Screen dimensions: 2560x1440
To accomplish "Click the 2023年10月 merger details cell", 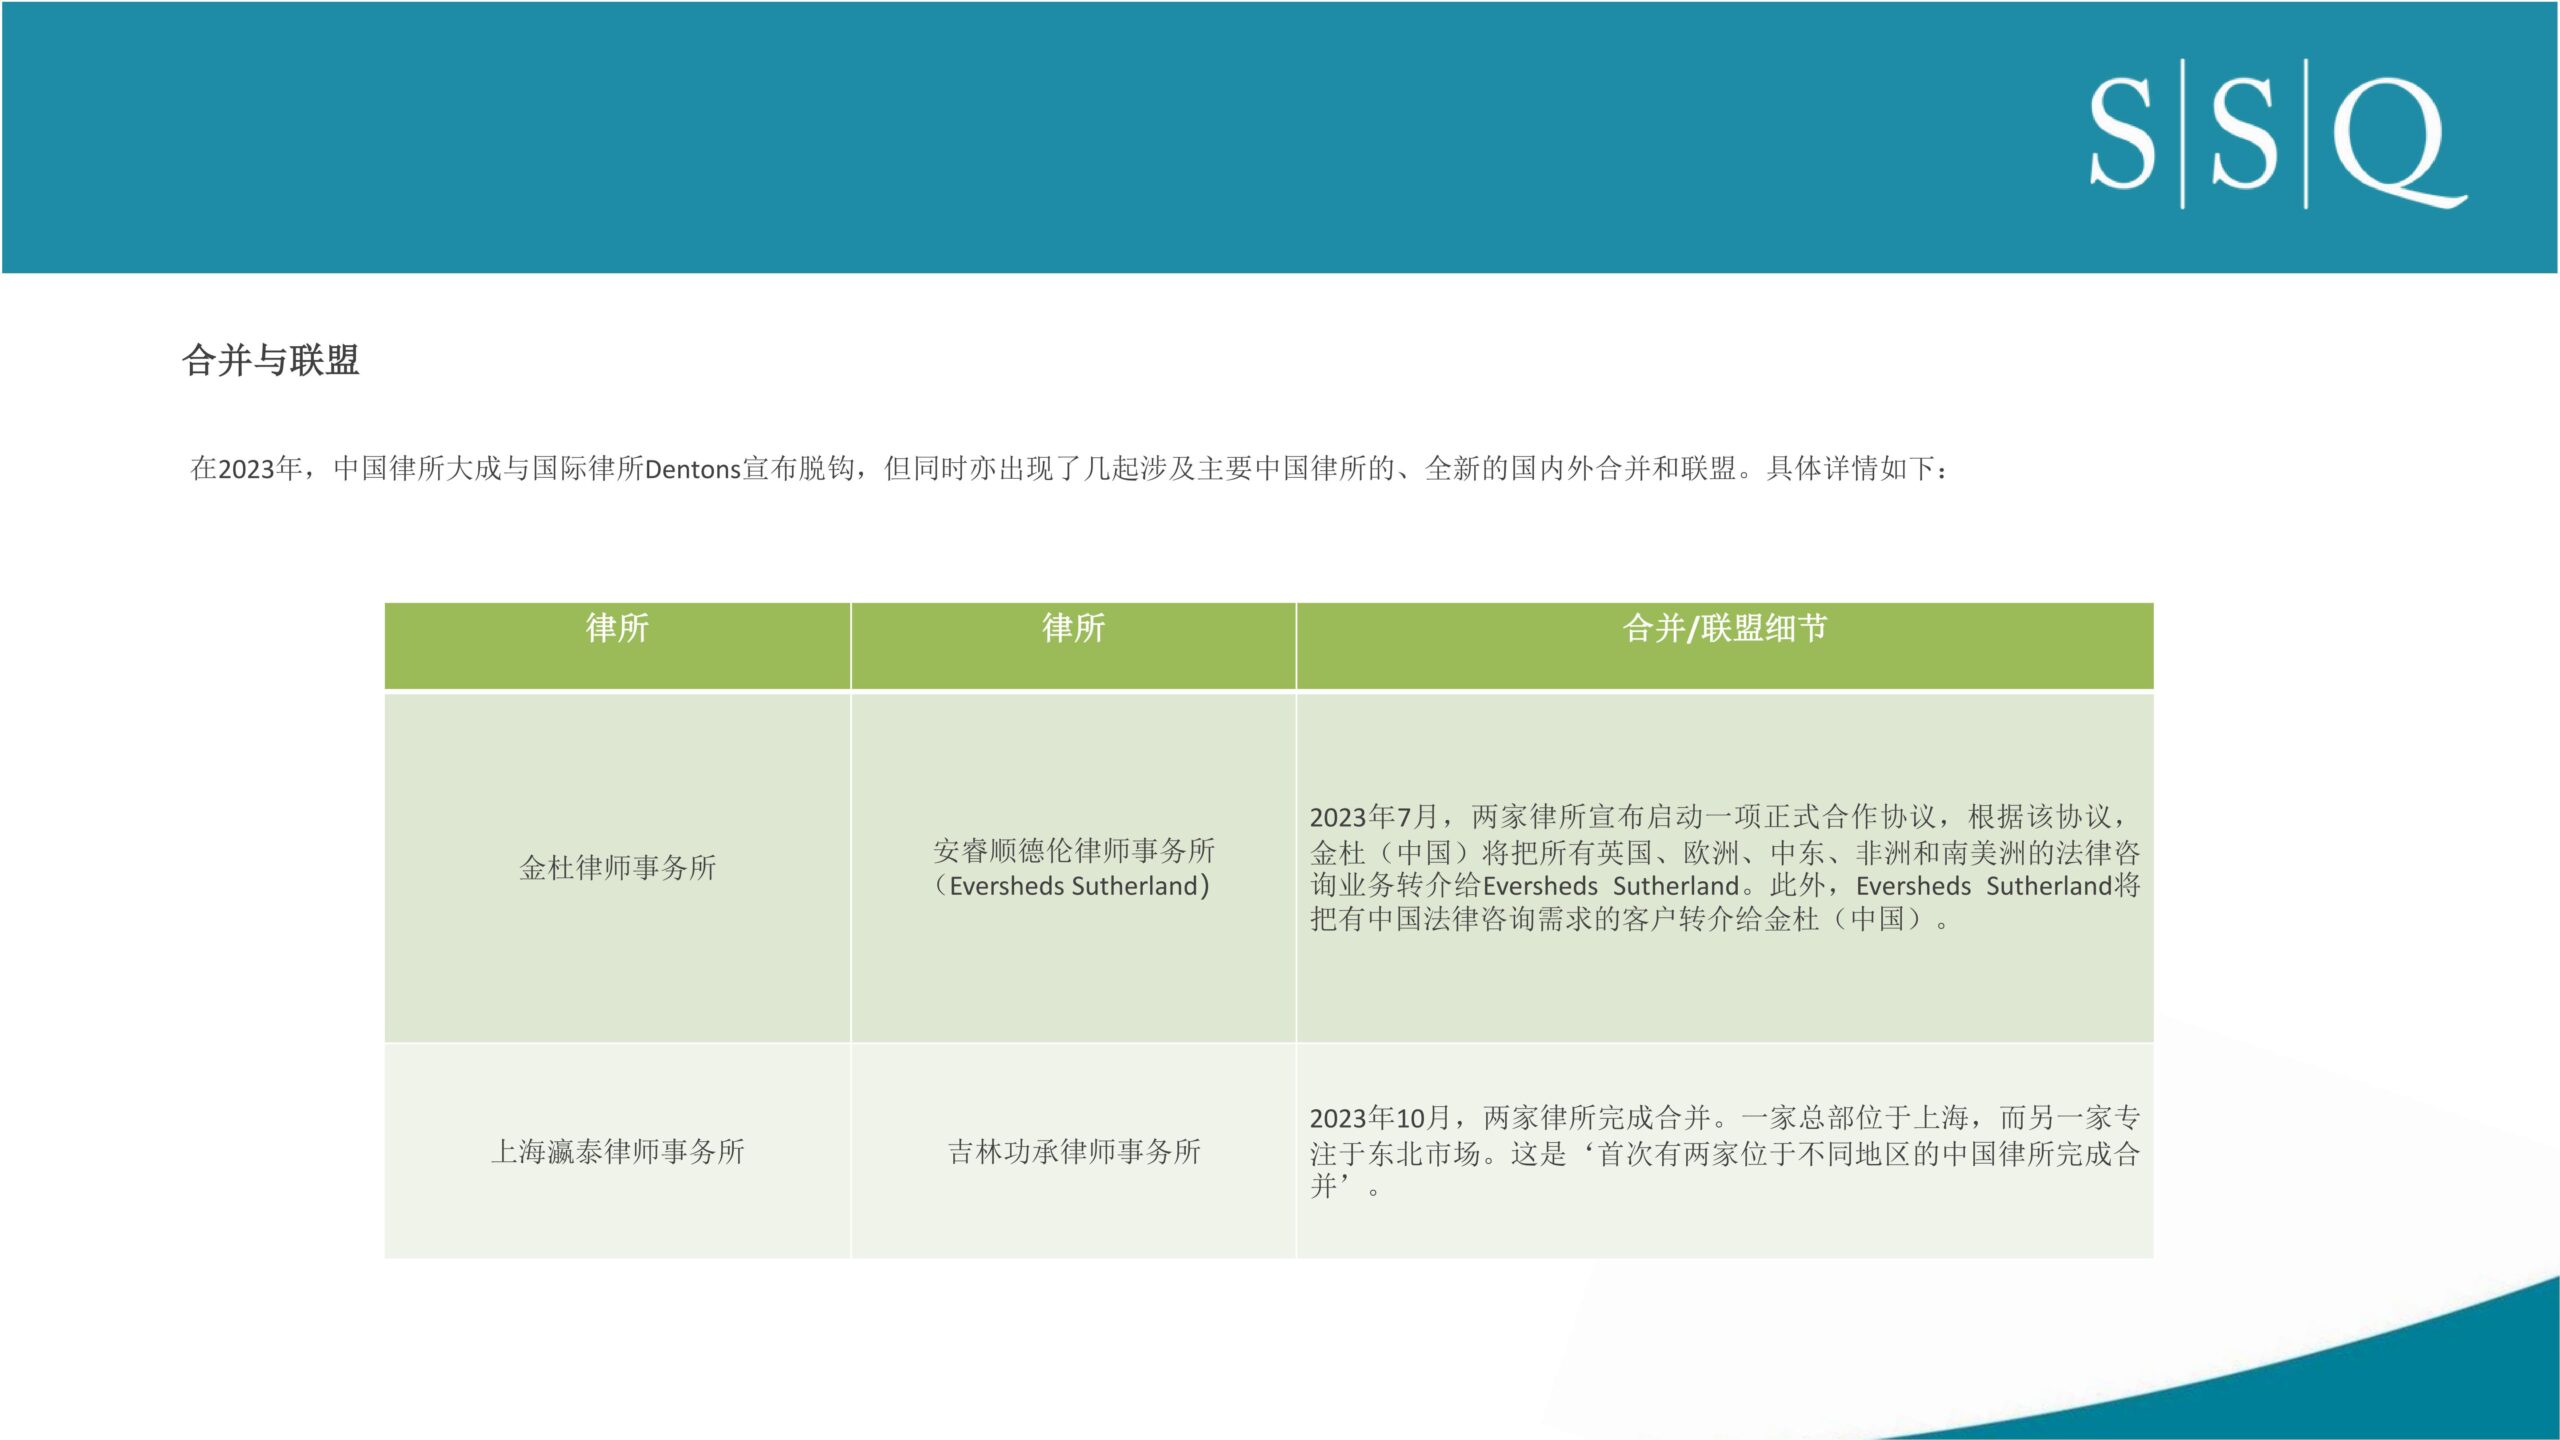I will pos(1725,1151).
